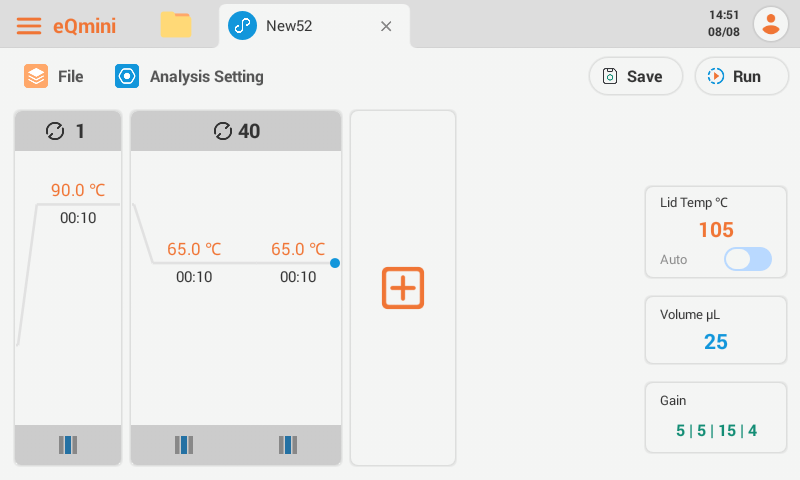Switch to the New52 tab
800x480 pixels.
[x=288, y=26]
